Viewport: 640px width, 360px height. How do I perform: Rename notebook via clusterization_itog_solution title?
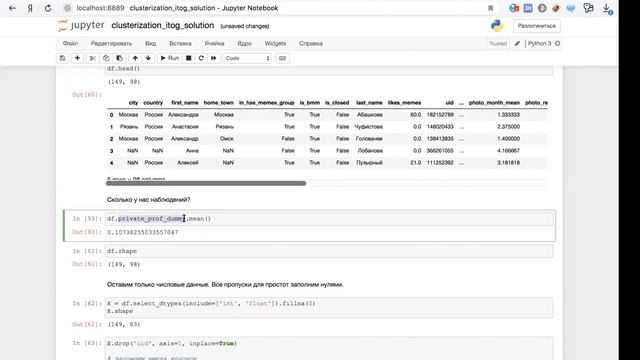point(162,25)
